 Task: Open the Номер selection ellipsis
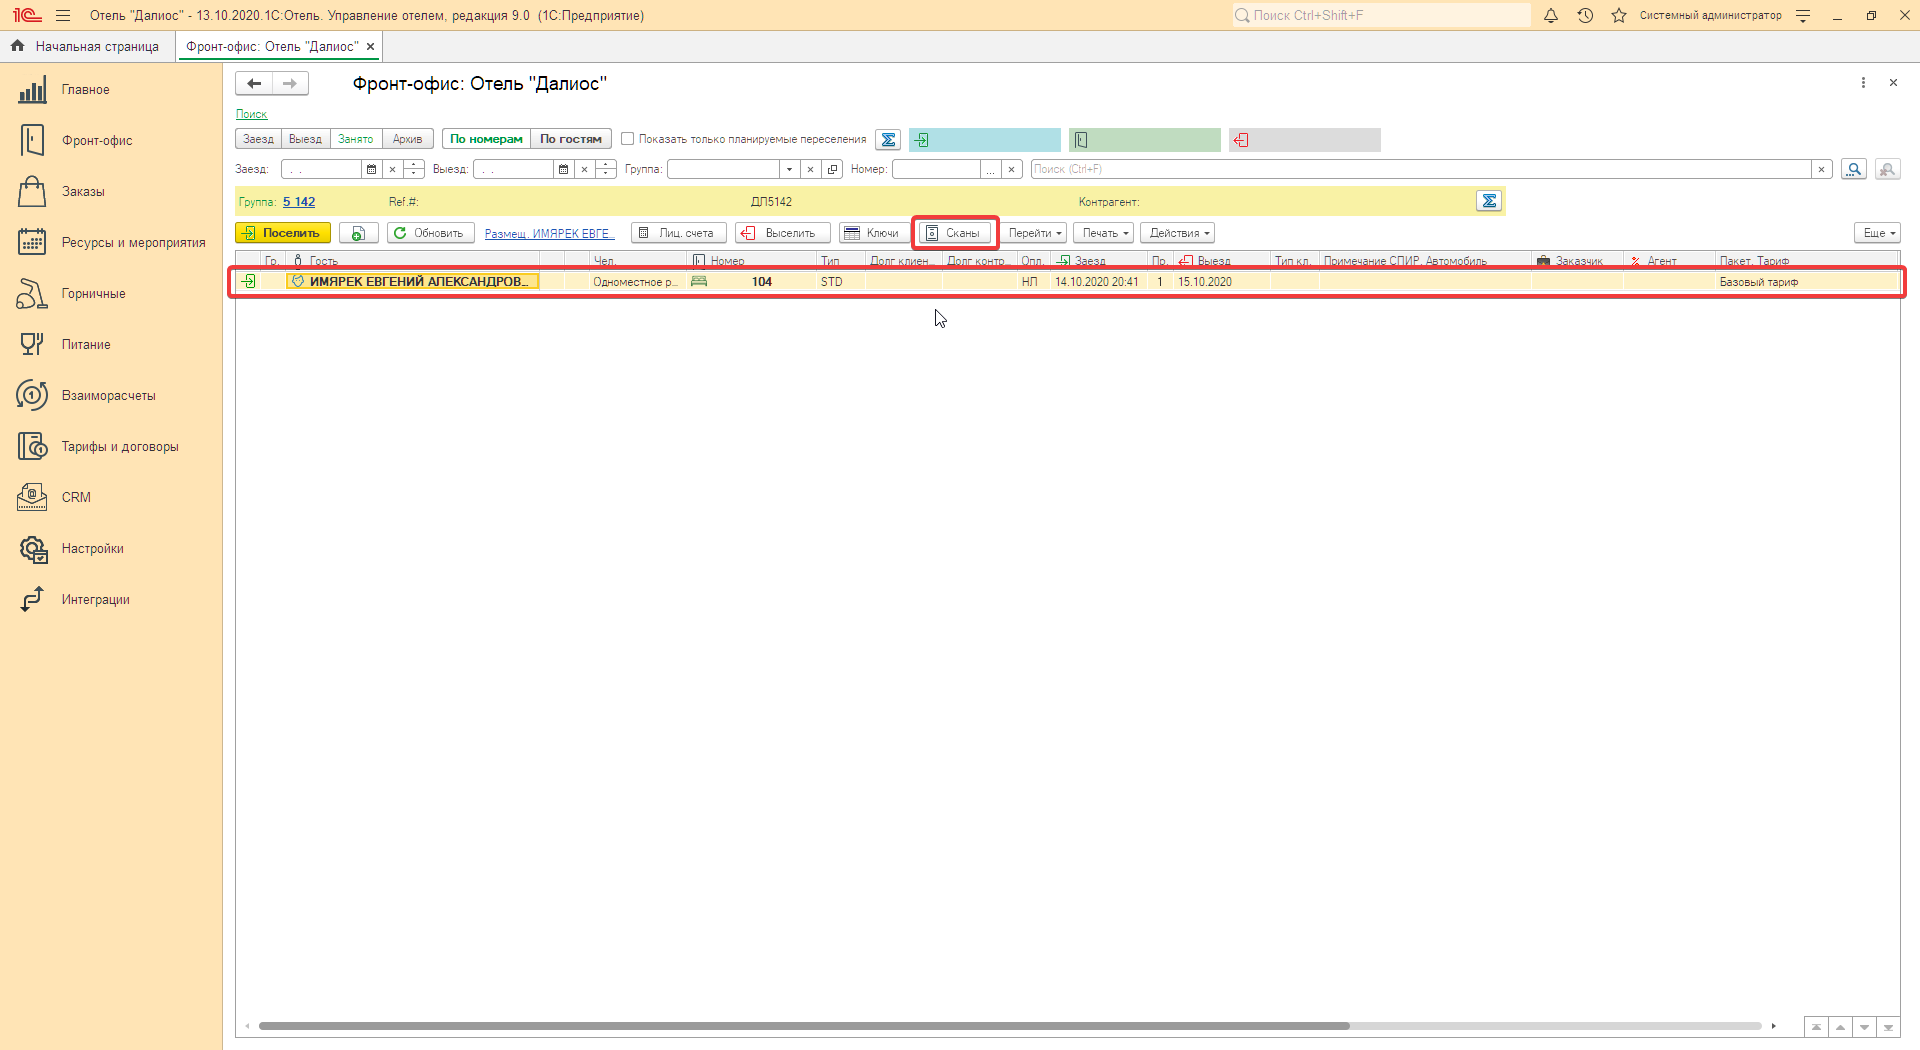[991, 170]
